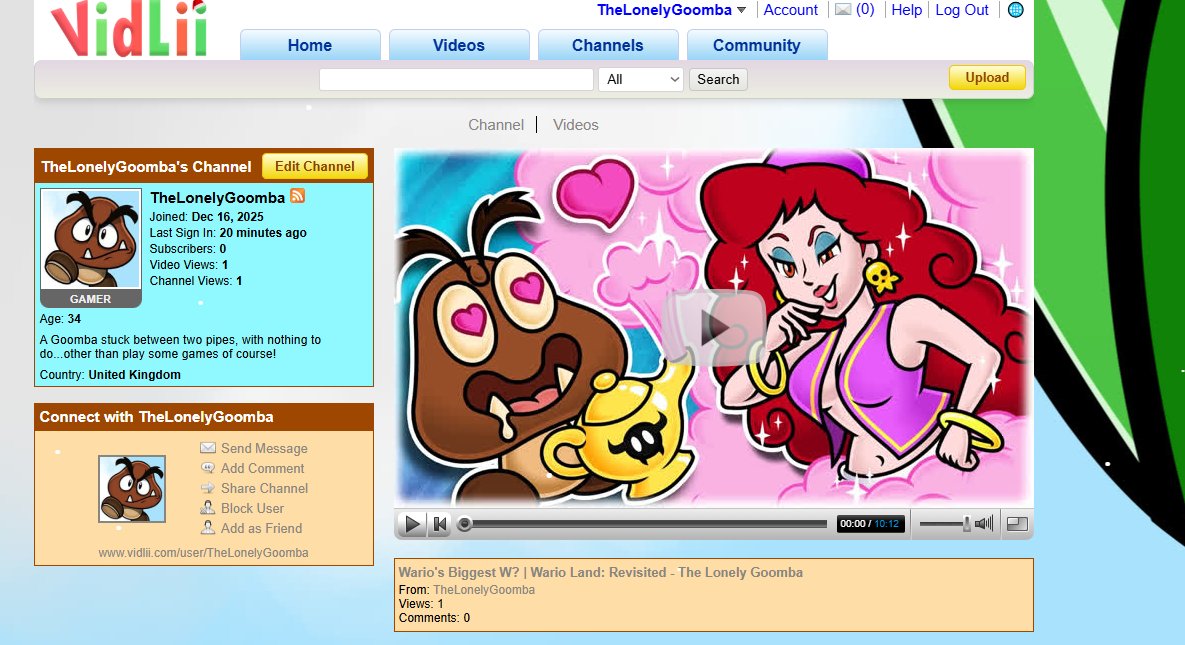Go to the Channels tab
Image resolution: width=1185 pixels, height=645 pixels.
608,45
